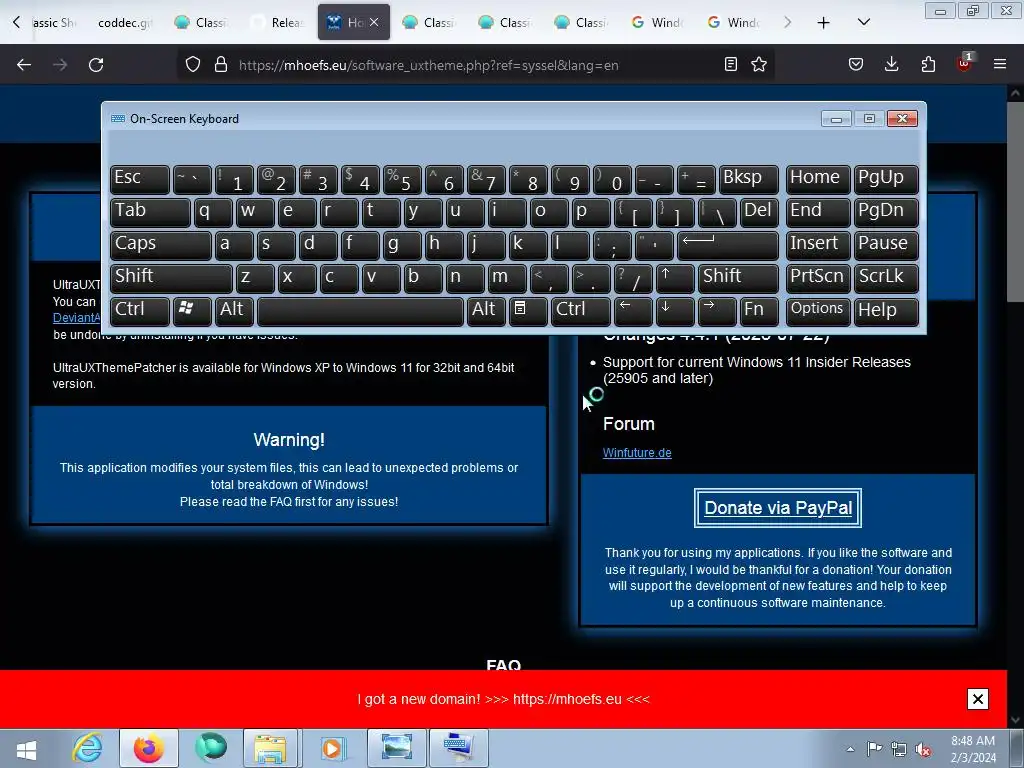Switch to the Releases tab
1024x768 pixels.
pos(278,22)
